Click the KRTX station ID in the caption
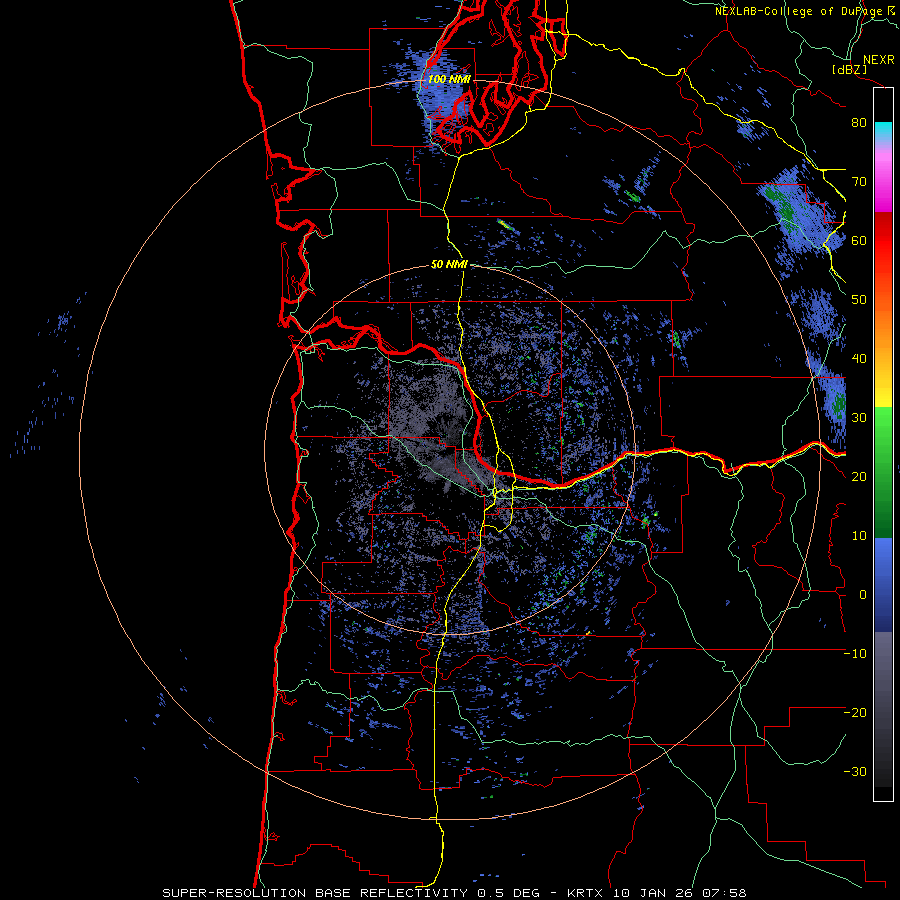The width and height of the screenshot is (900, 900). [x=586, y=893]
